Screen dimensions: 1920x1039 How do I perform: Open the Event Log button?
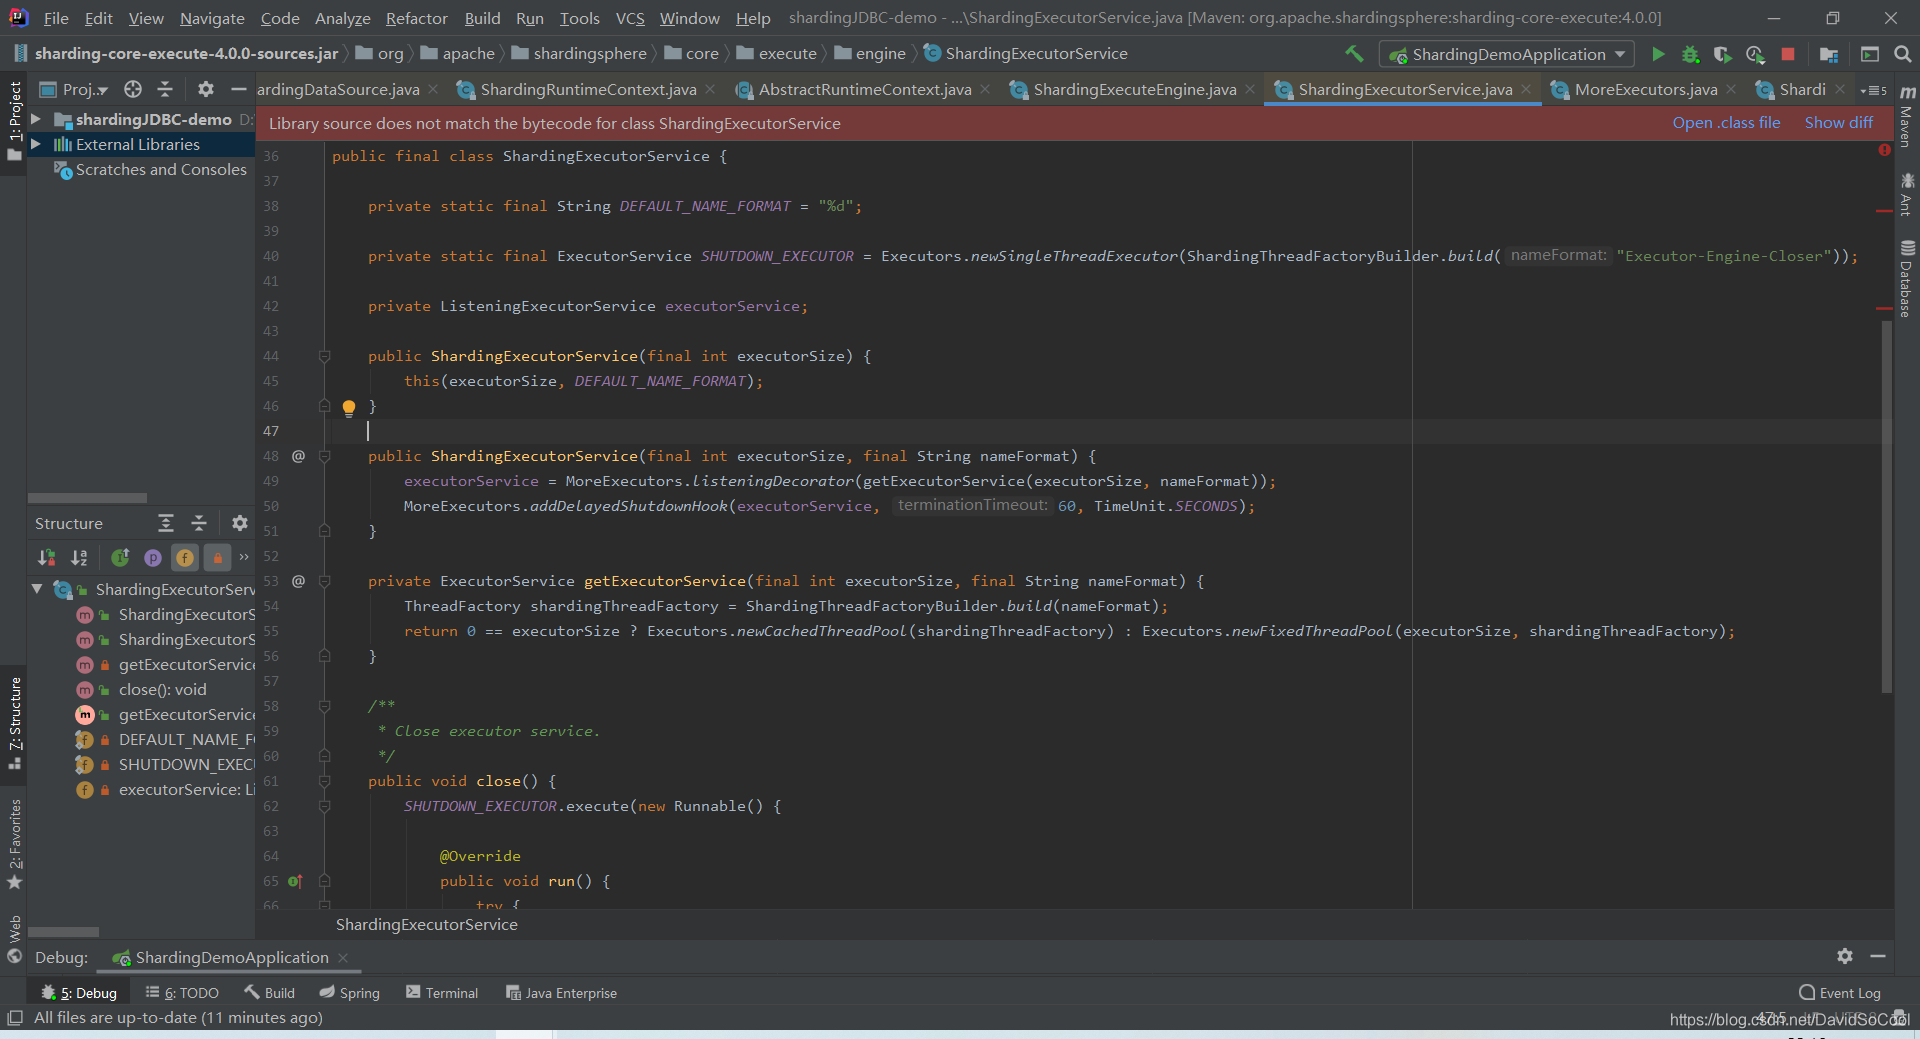coord(1839,992)
